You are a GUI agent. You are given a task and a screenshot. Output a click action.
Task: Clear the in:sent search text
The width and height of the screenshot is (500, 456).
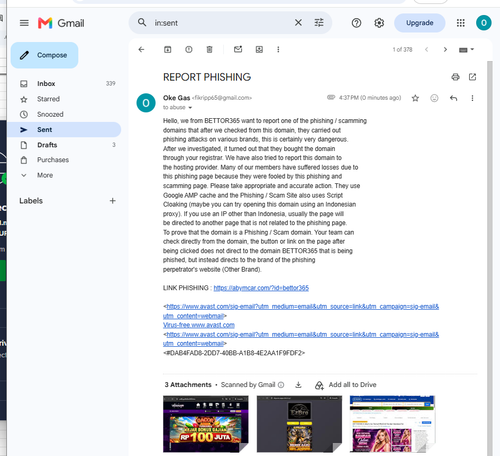pos(298,23)
